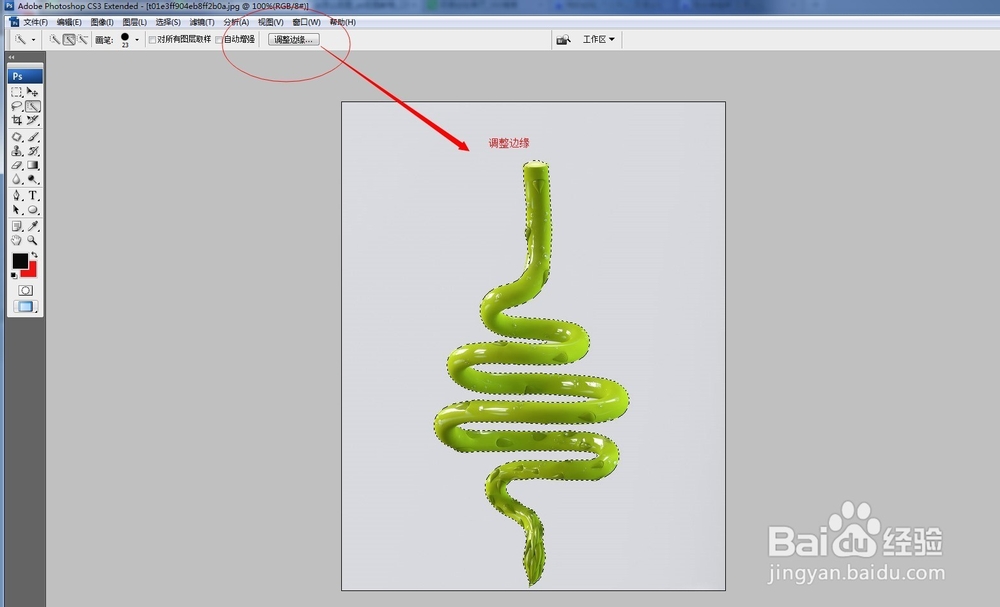Select the Rectangular Marquee tool
The height and width of the screenshot is (607, 1000).
point(17,92)
